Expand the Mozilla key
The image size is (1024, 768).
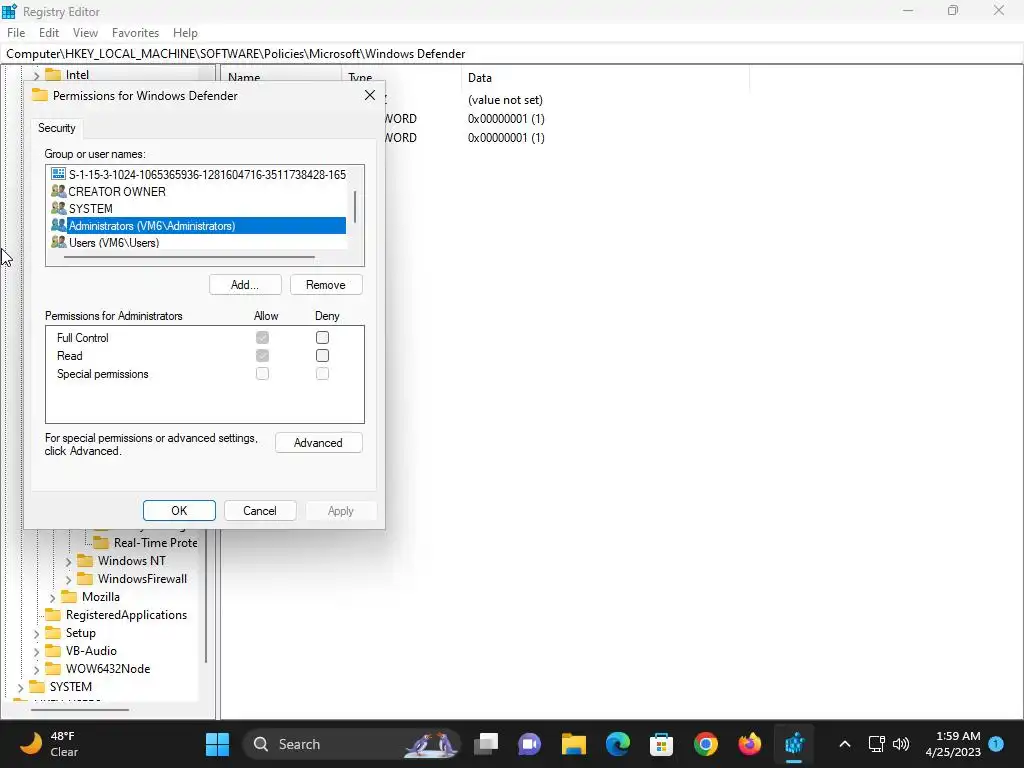coord(53,598)
